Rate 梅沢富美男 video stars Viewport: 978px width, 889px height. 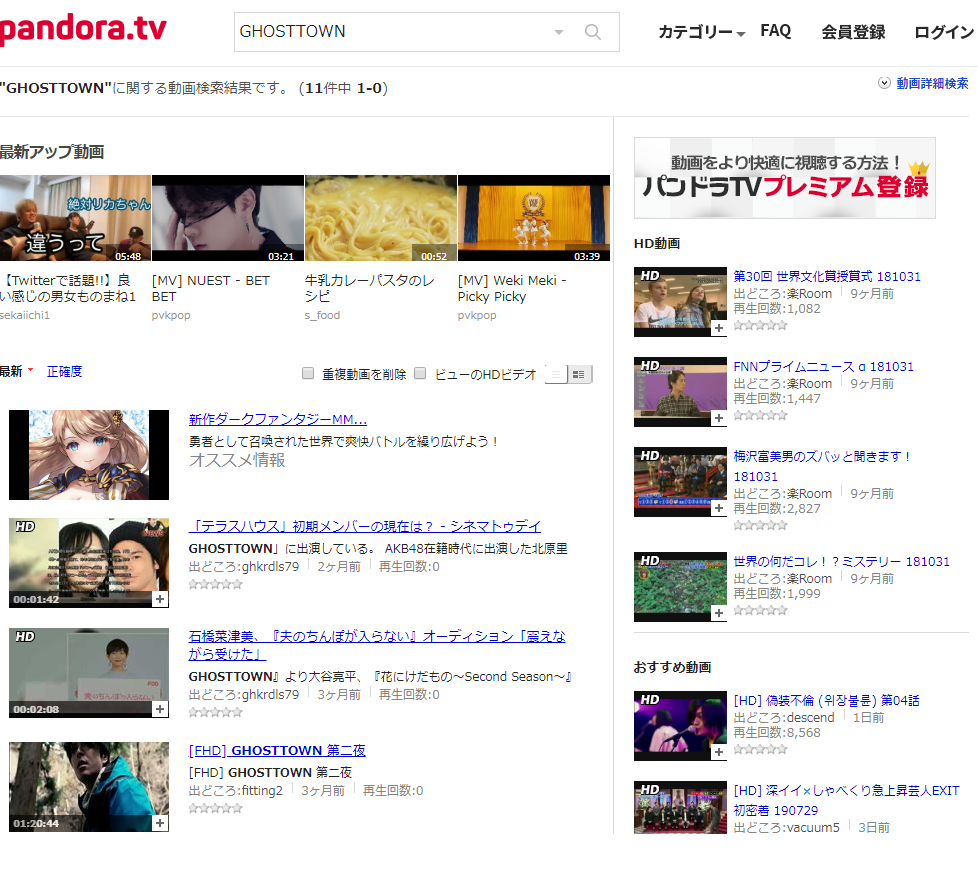point(761,525)
